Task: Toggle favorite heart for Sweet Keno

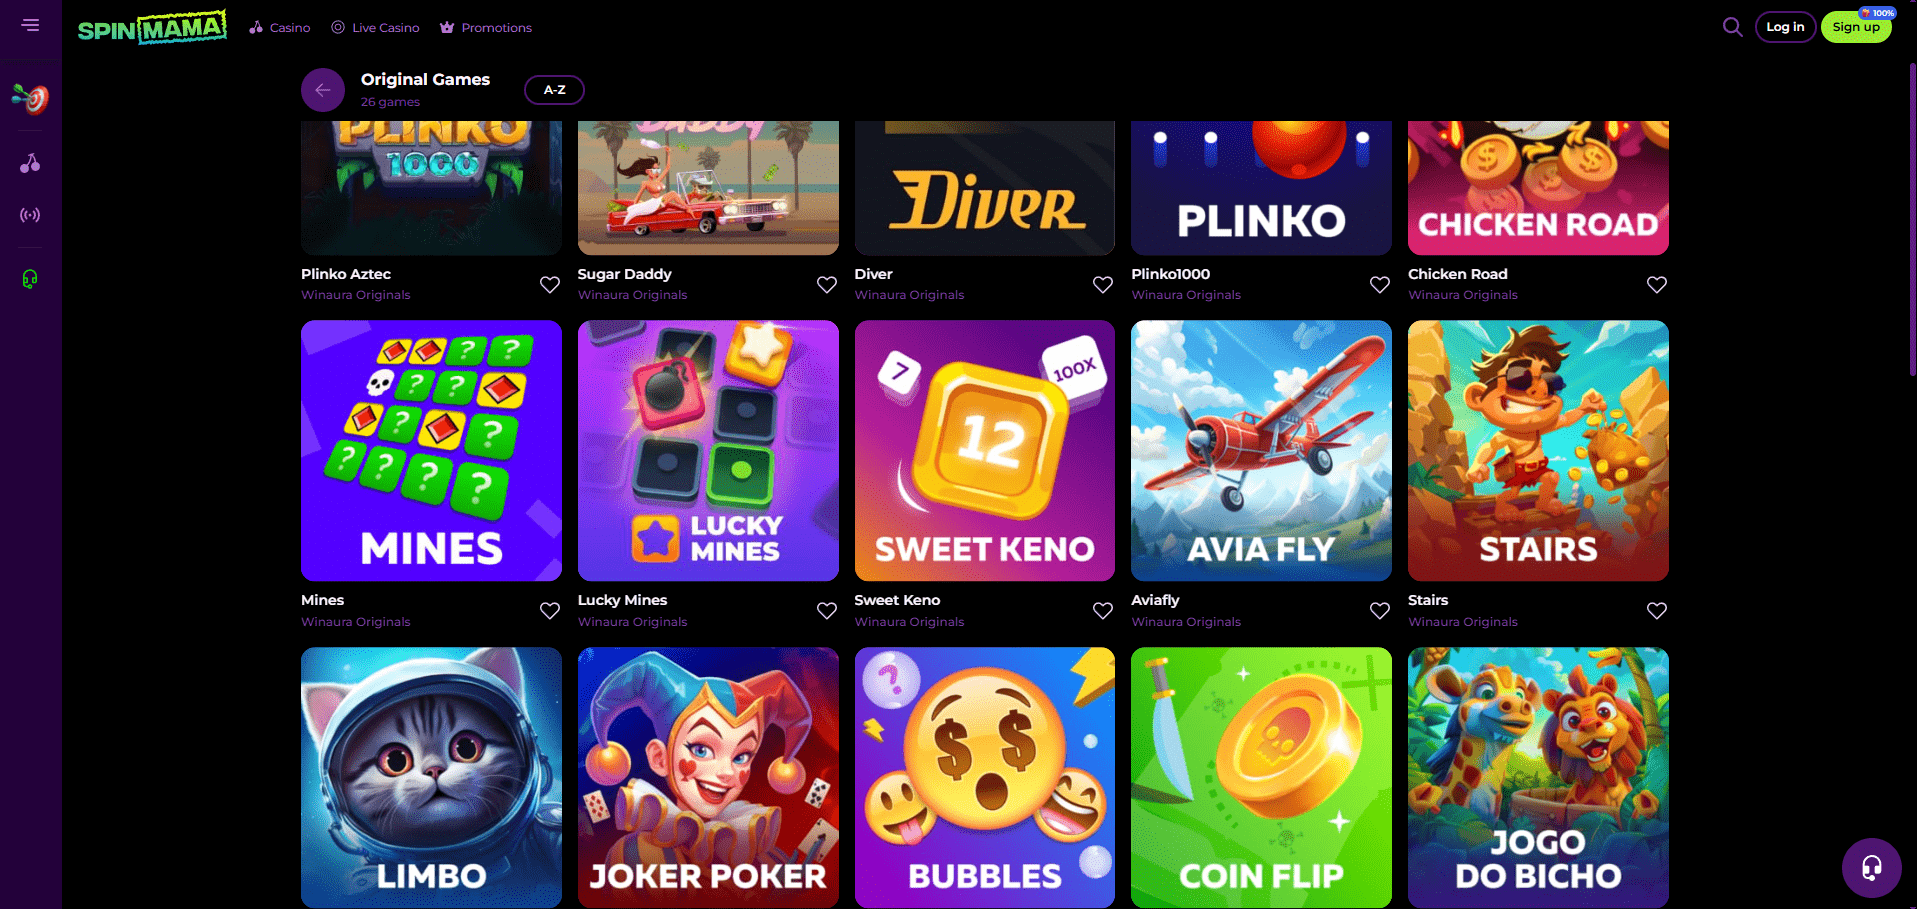Action: click(1103, 611)
